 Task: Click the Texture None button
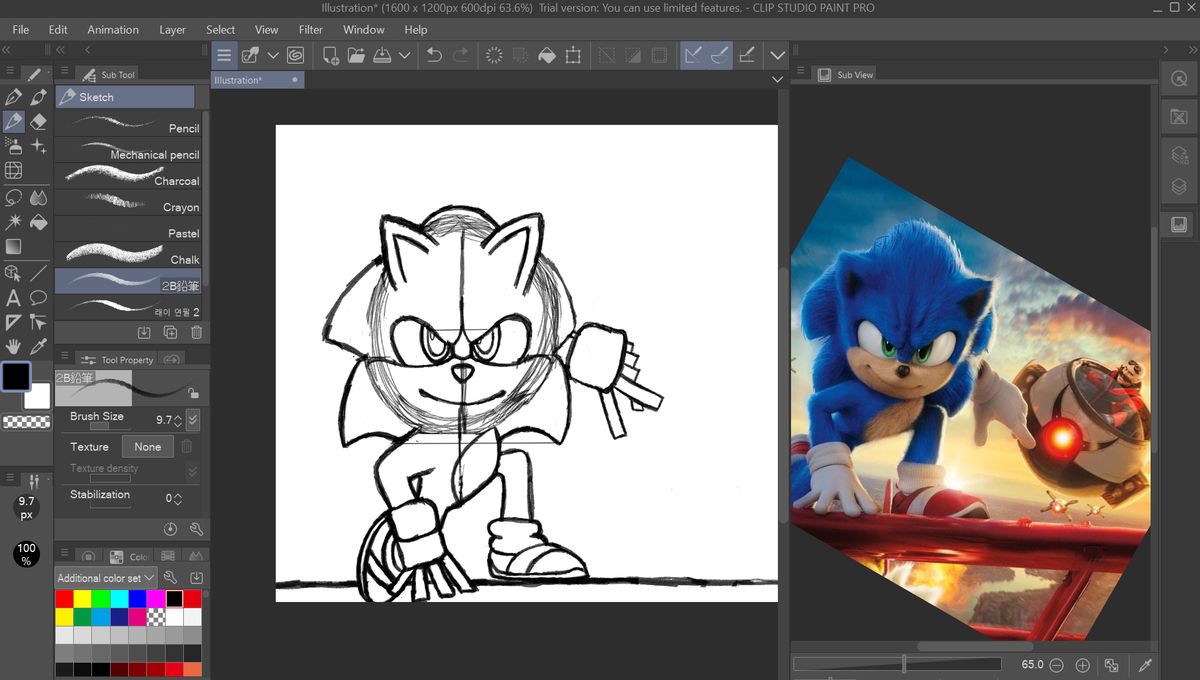tap(148, 447)
